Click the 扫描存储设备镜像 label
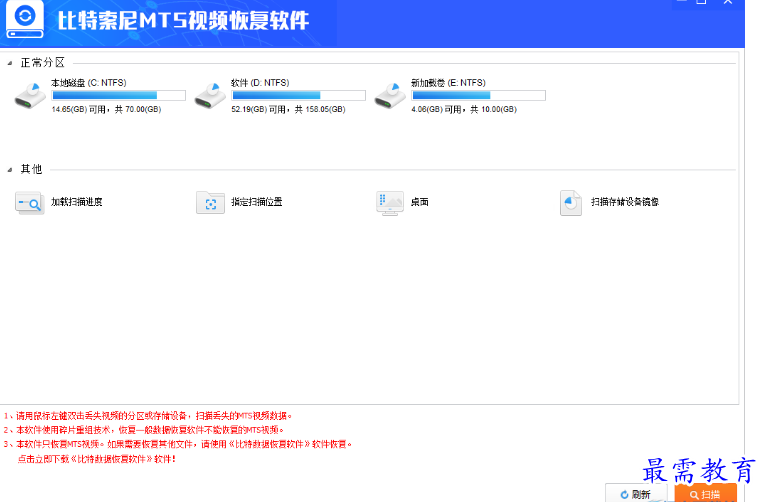 pyautogui.click(x=625, y=202)
